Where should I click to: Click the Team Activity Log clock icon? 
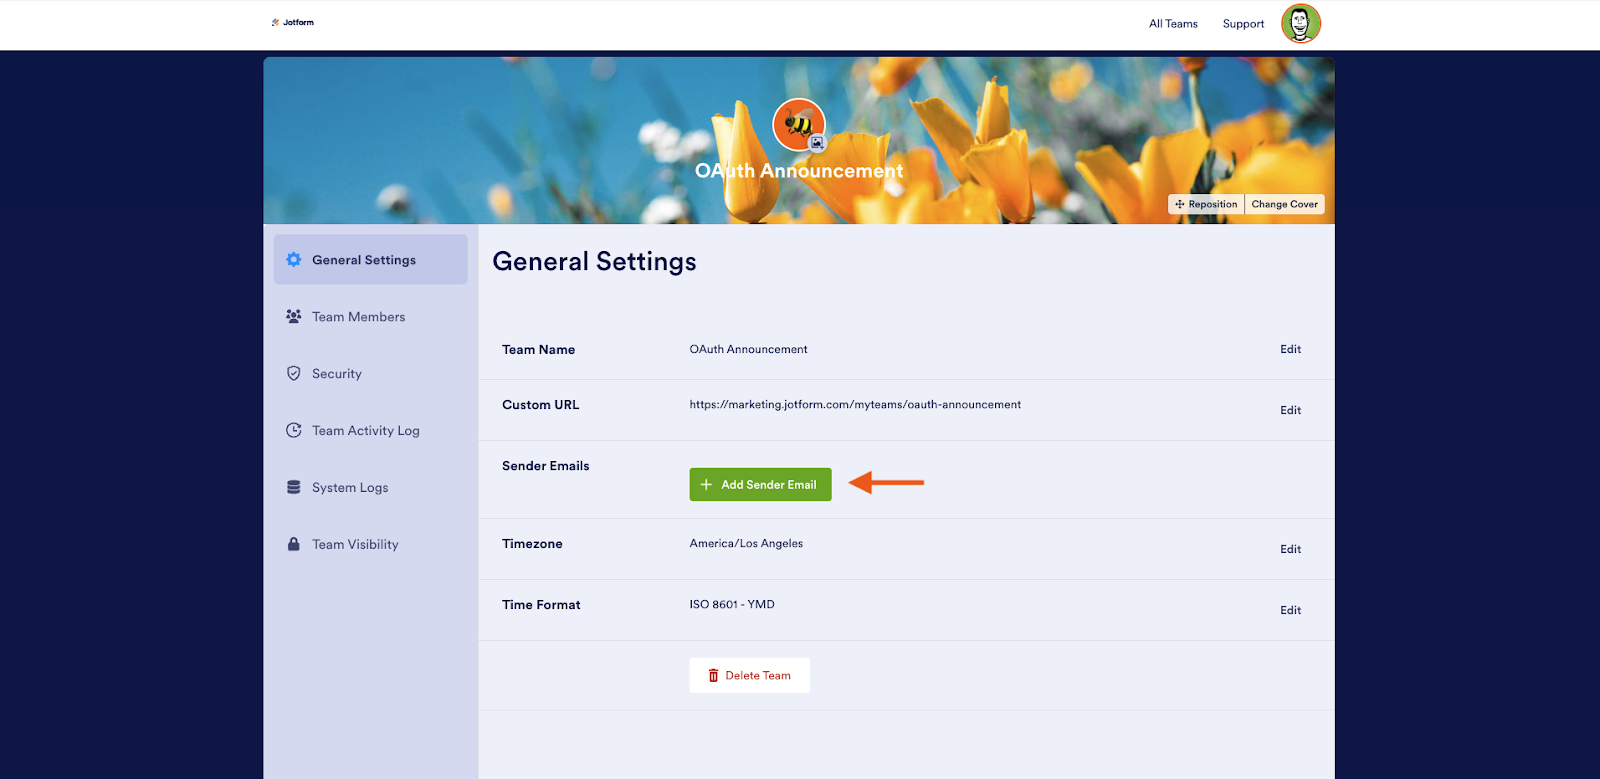pyautogui.click(x=294, y=430)
